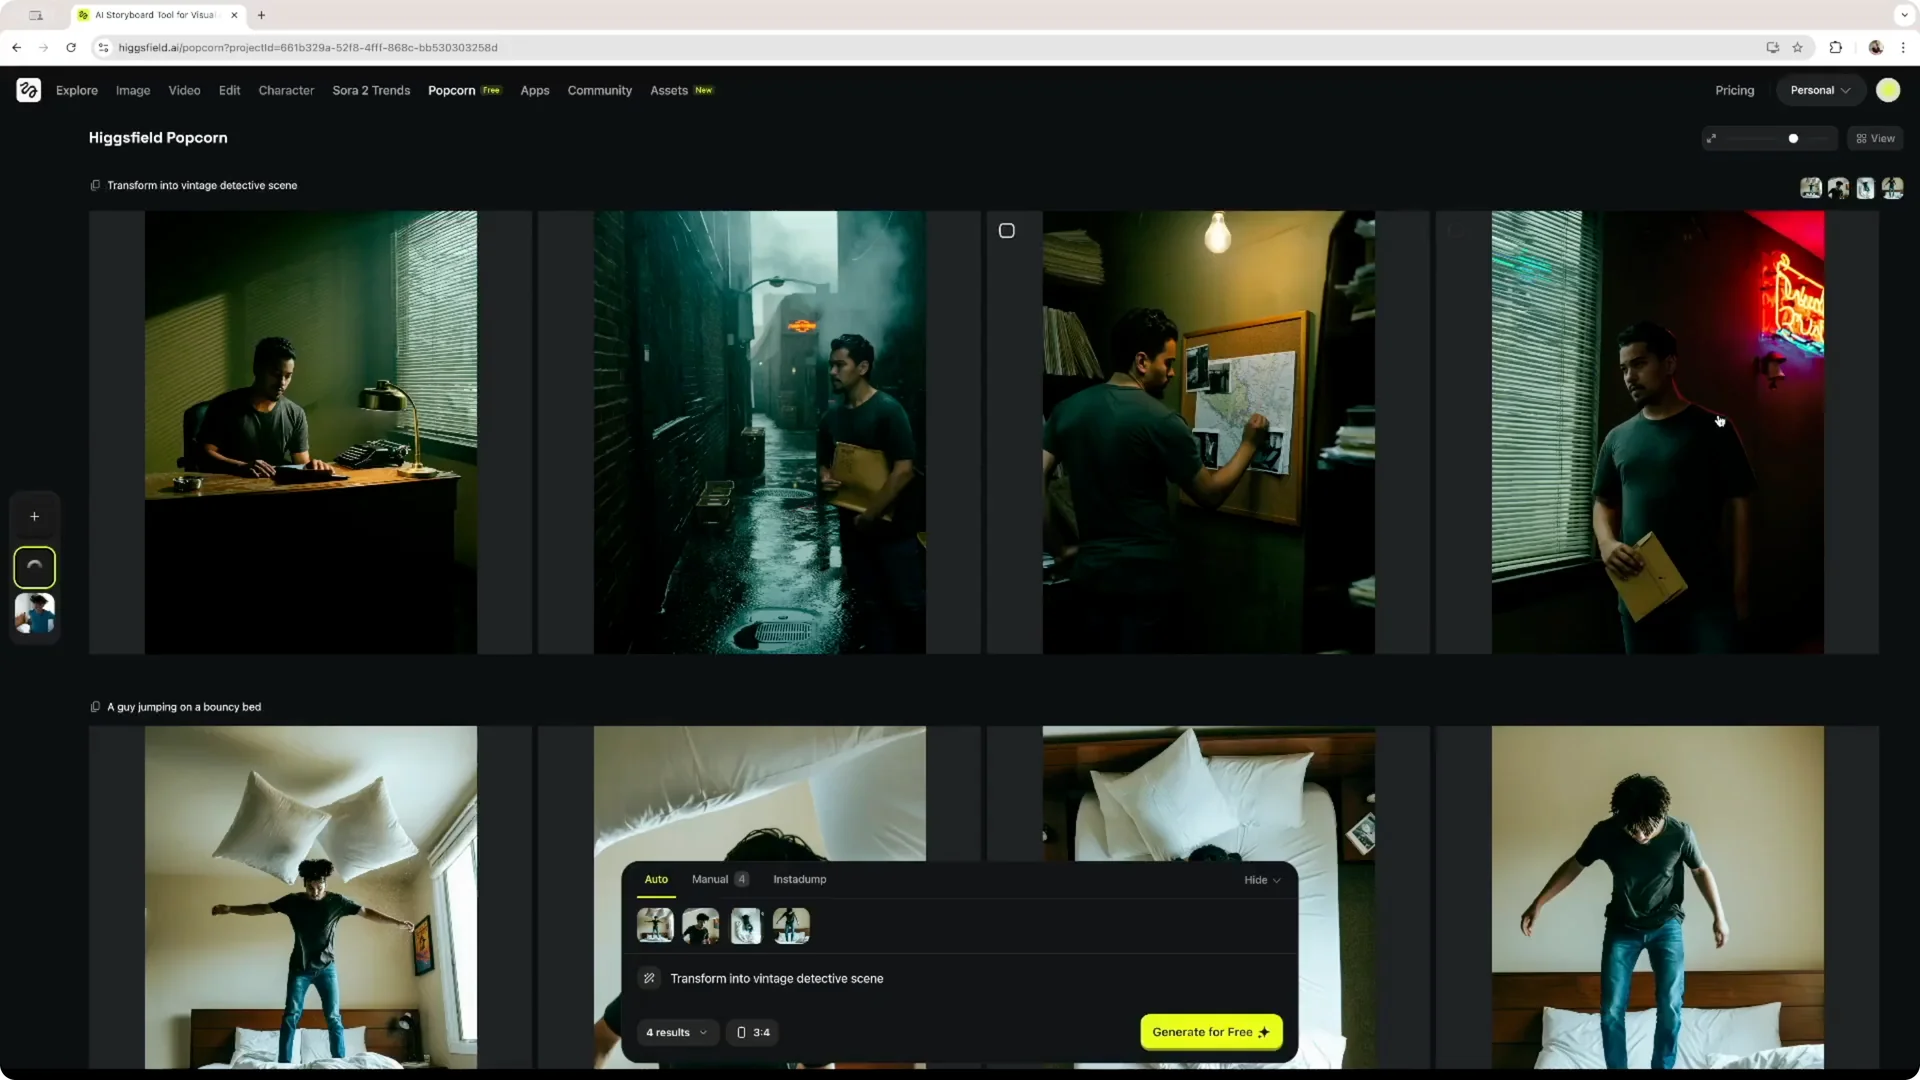Image resolution: width=1920 pixels, height=1080 pixels.
Task: Select the first reference thumbnail under the Auto tab
Action: tap(655, 925)
